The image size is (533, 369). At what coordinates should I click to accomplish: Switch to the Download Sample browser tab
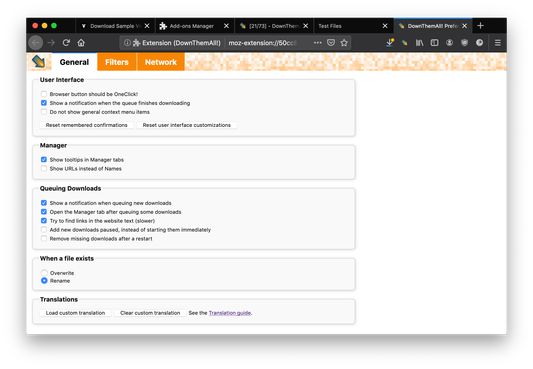pos(115,26)
